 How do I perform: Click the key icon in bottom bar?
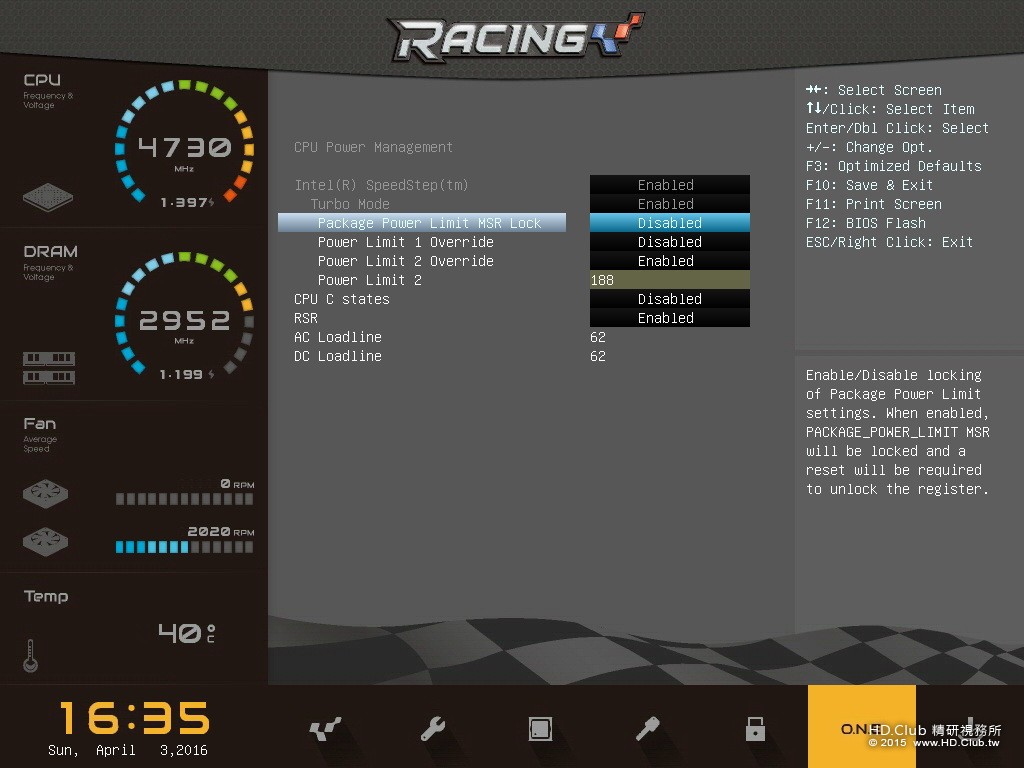coord(647,728)
